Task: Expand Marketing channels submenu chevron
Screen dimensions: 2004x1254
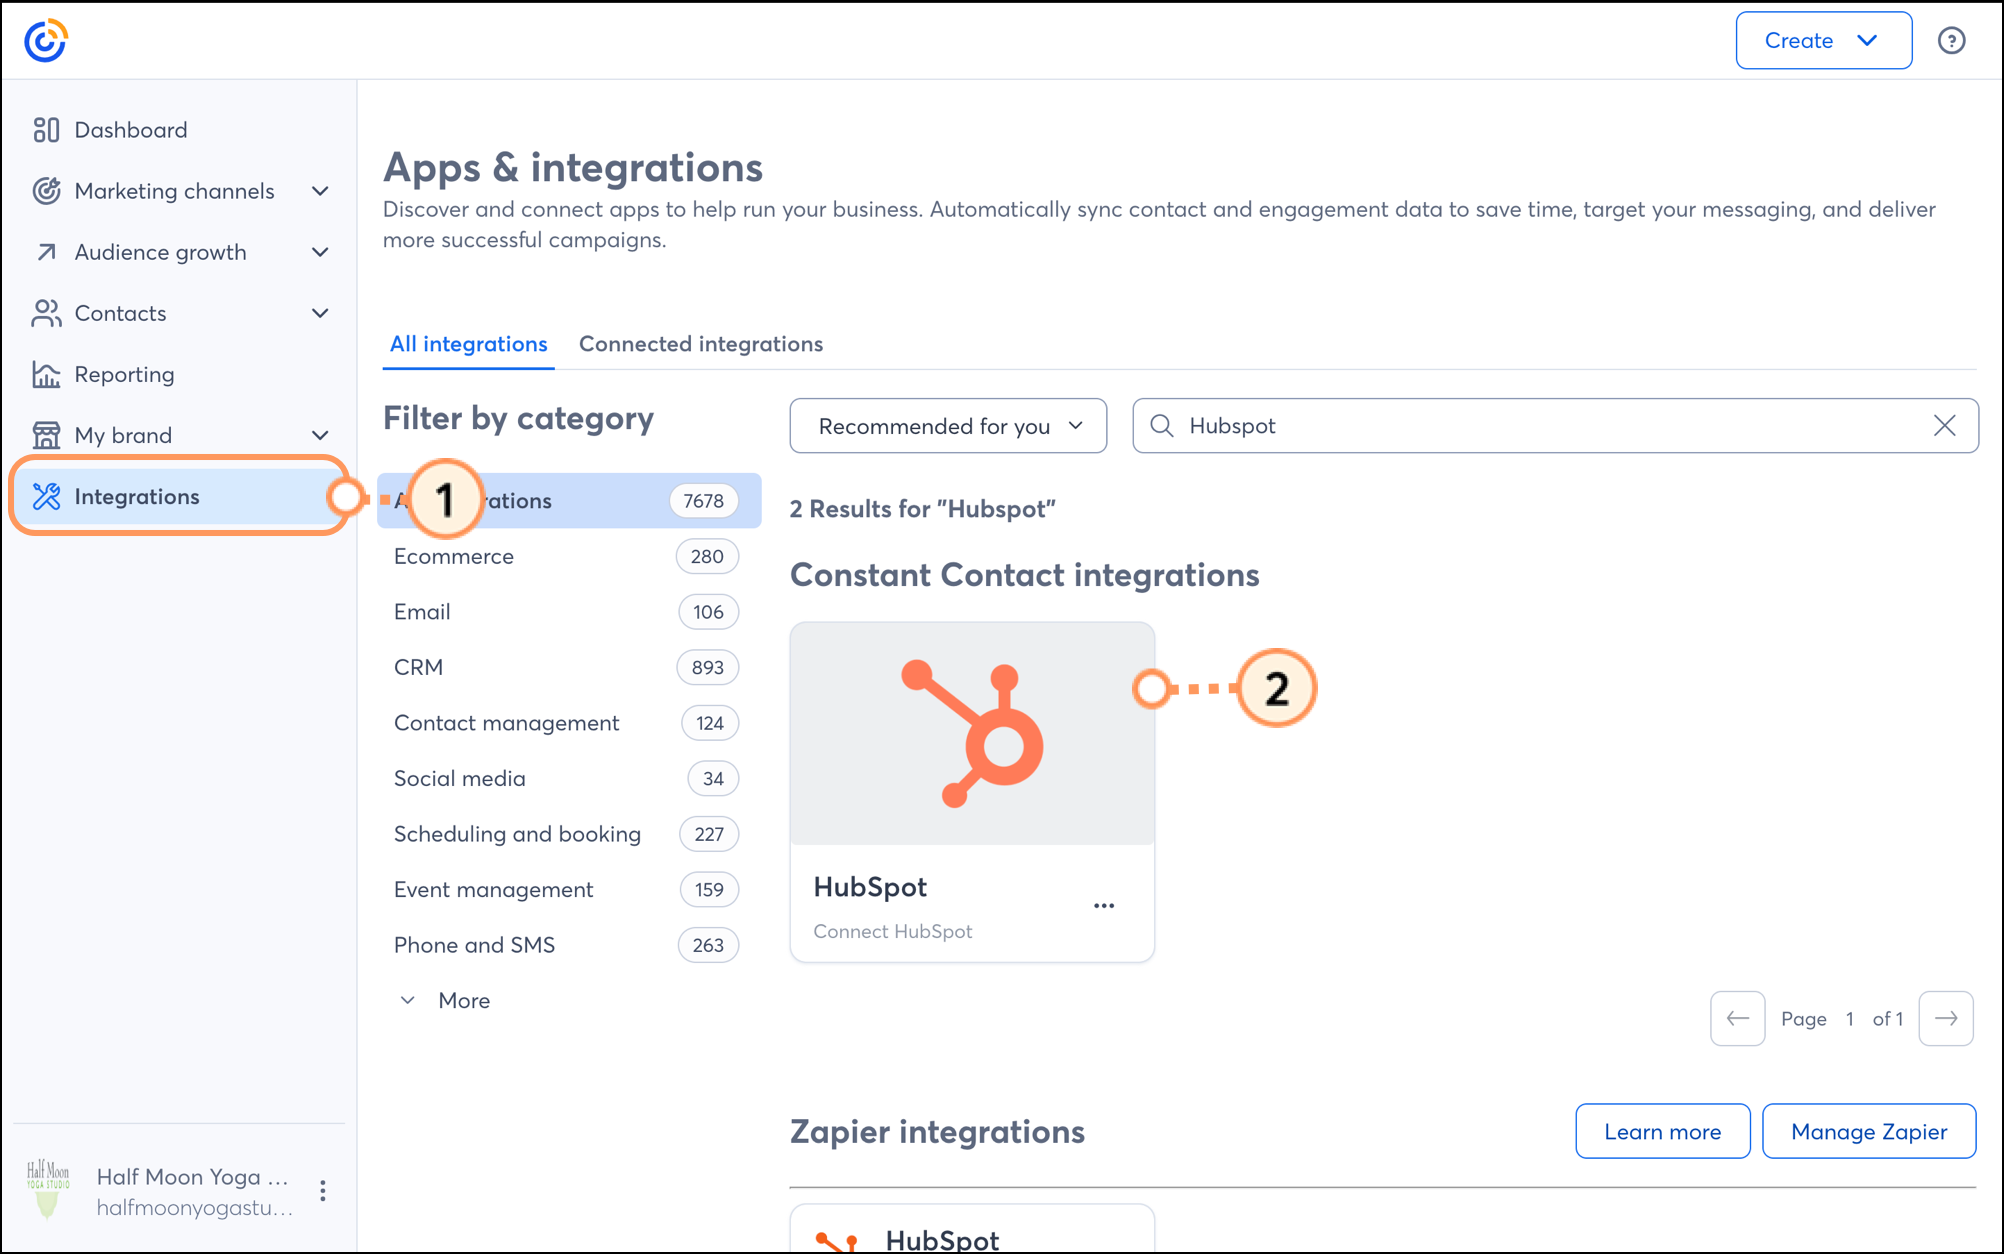Action: pos(320,191)
